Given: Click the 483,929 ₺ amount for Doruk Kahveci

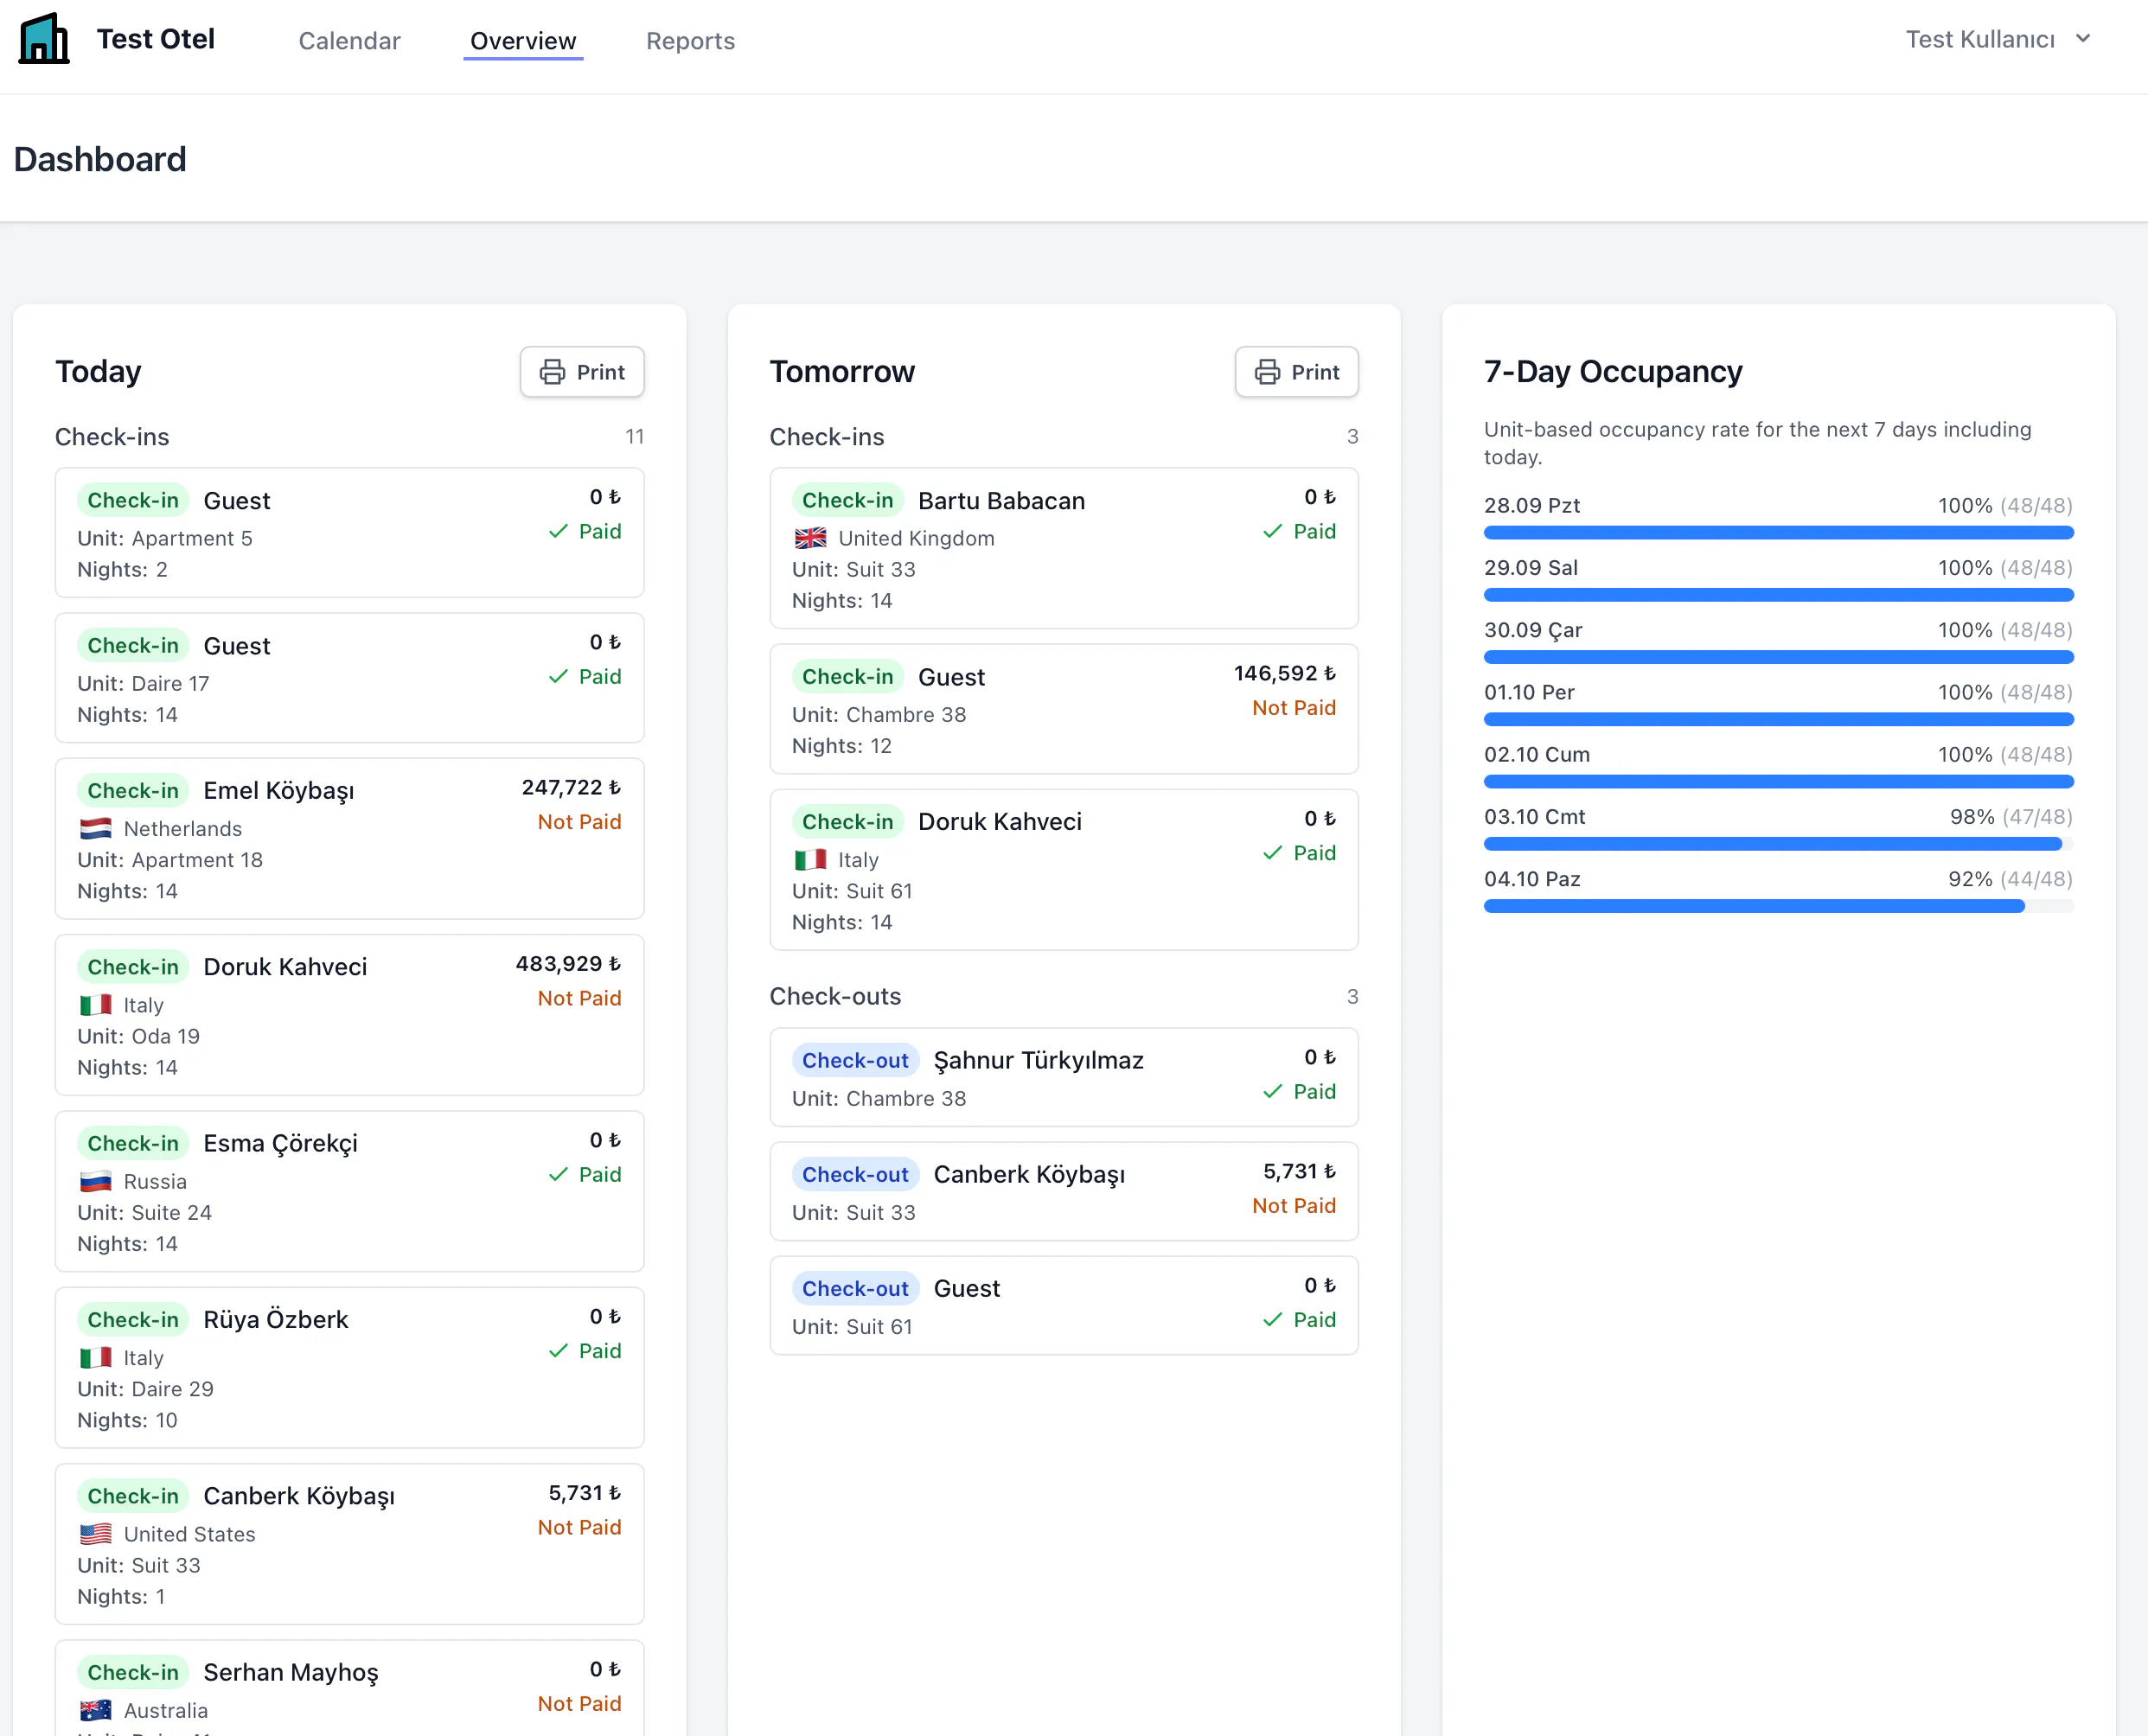Looking at the screenshot, I should click(x=568, y=964).
